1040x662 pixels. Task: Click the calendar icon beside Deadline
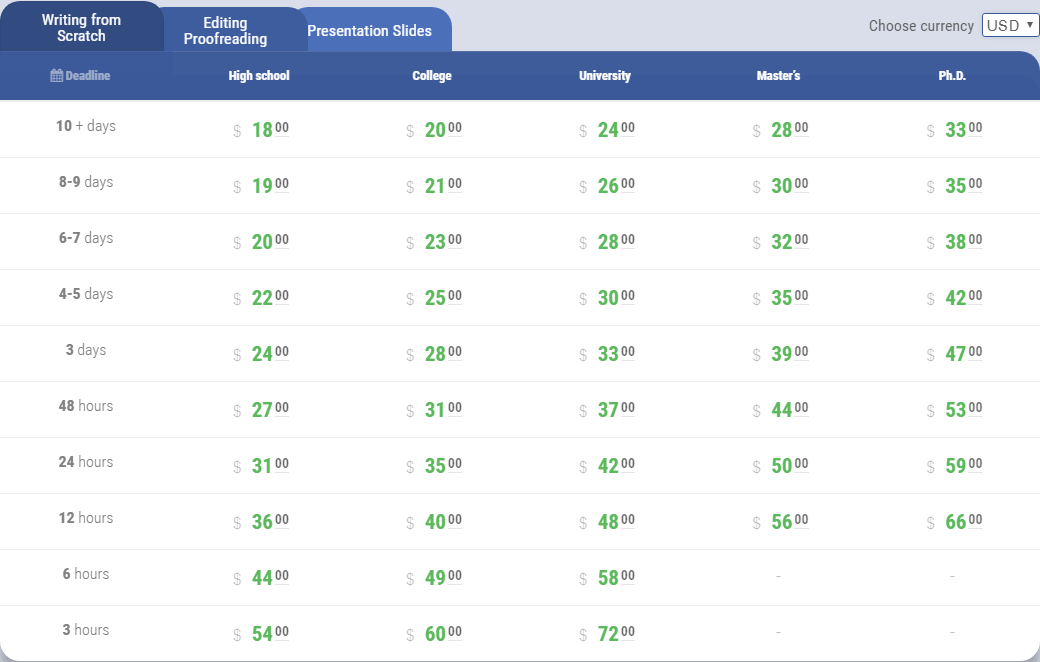click(56, 76)
